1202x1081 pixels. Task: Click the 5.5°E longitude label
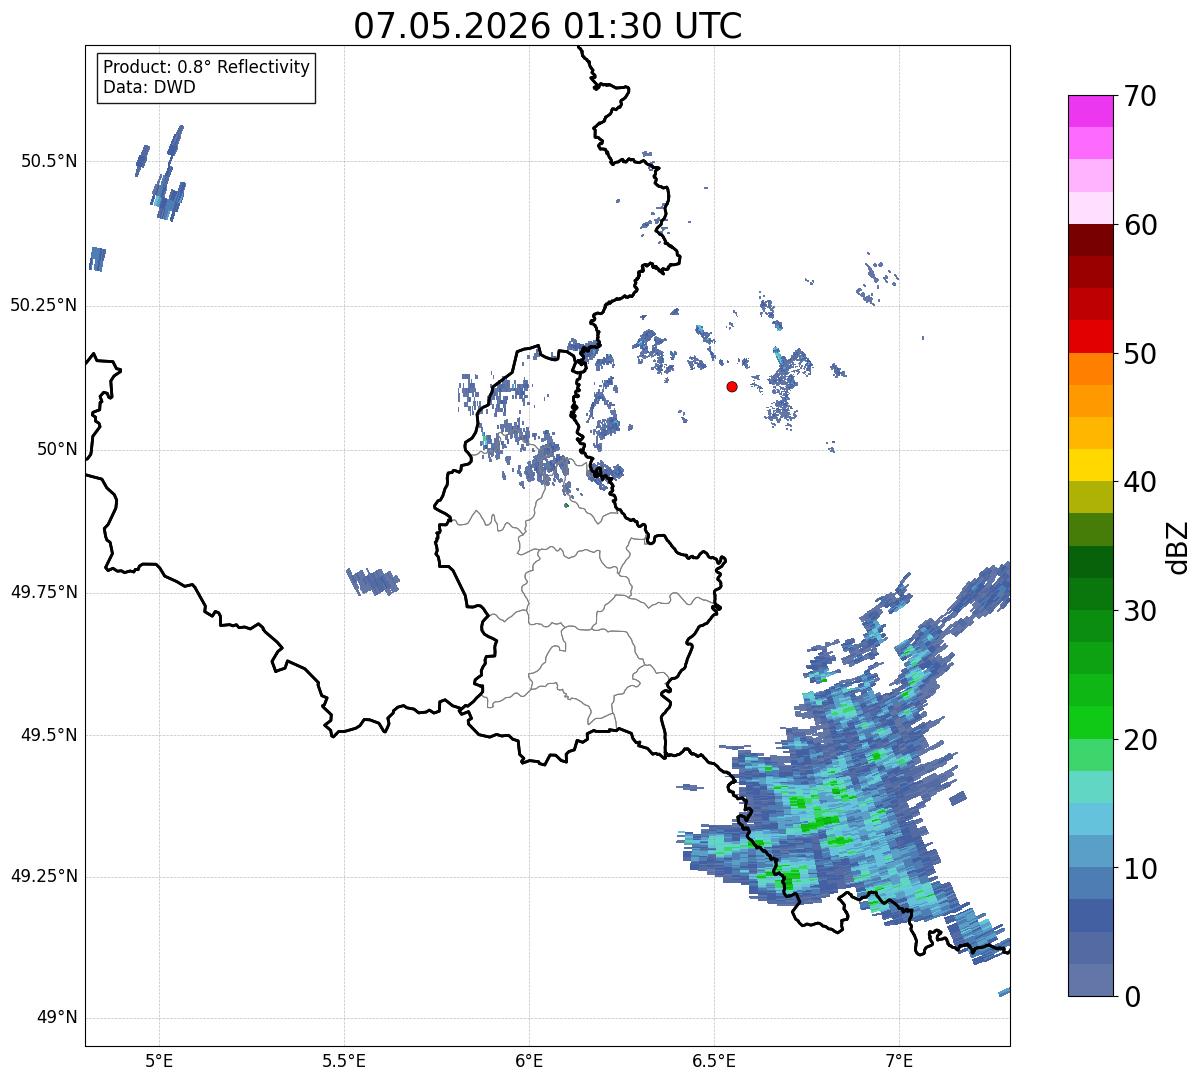pyautogui.click(x=344, y=1059)
